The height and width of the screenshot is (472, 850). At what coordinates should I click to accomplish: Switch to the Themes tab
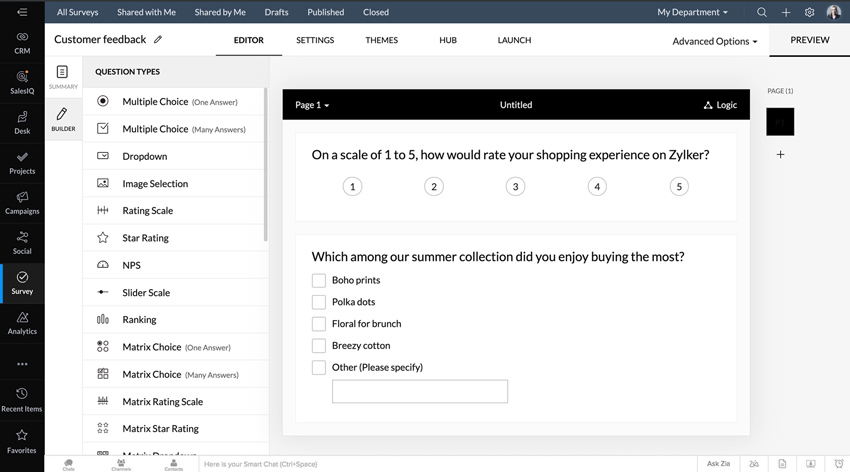(x=381, y=40)
